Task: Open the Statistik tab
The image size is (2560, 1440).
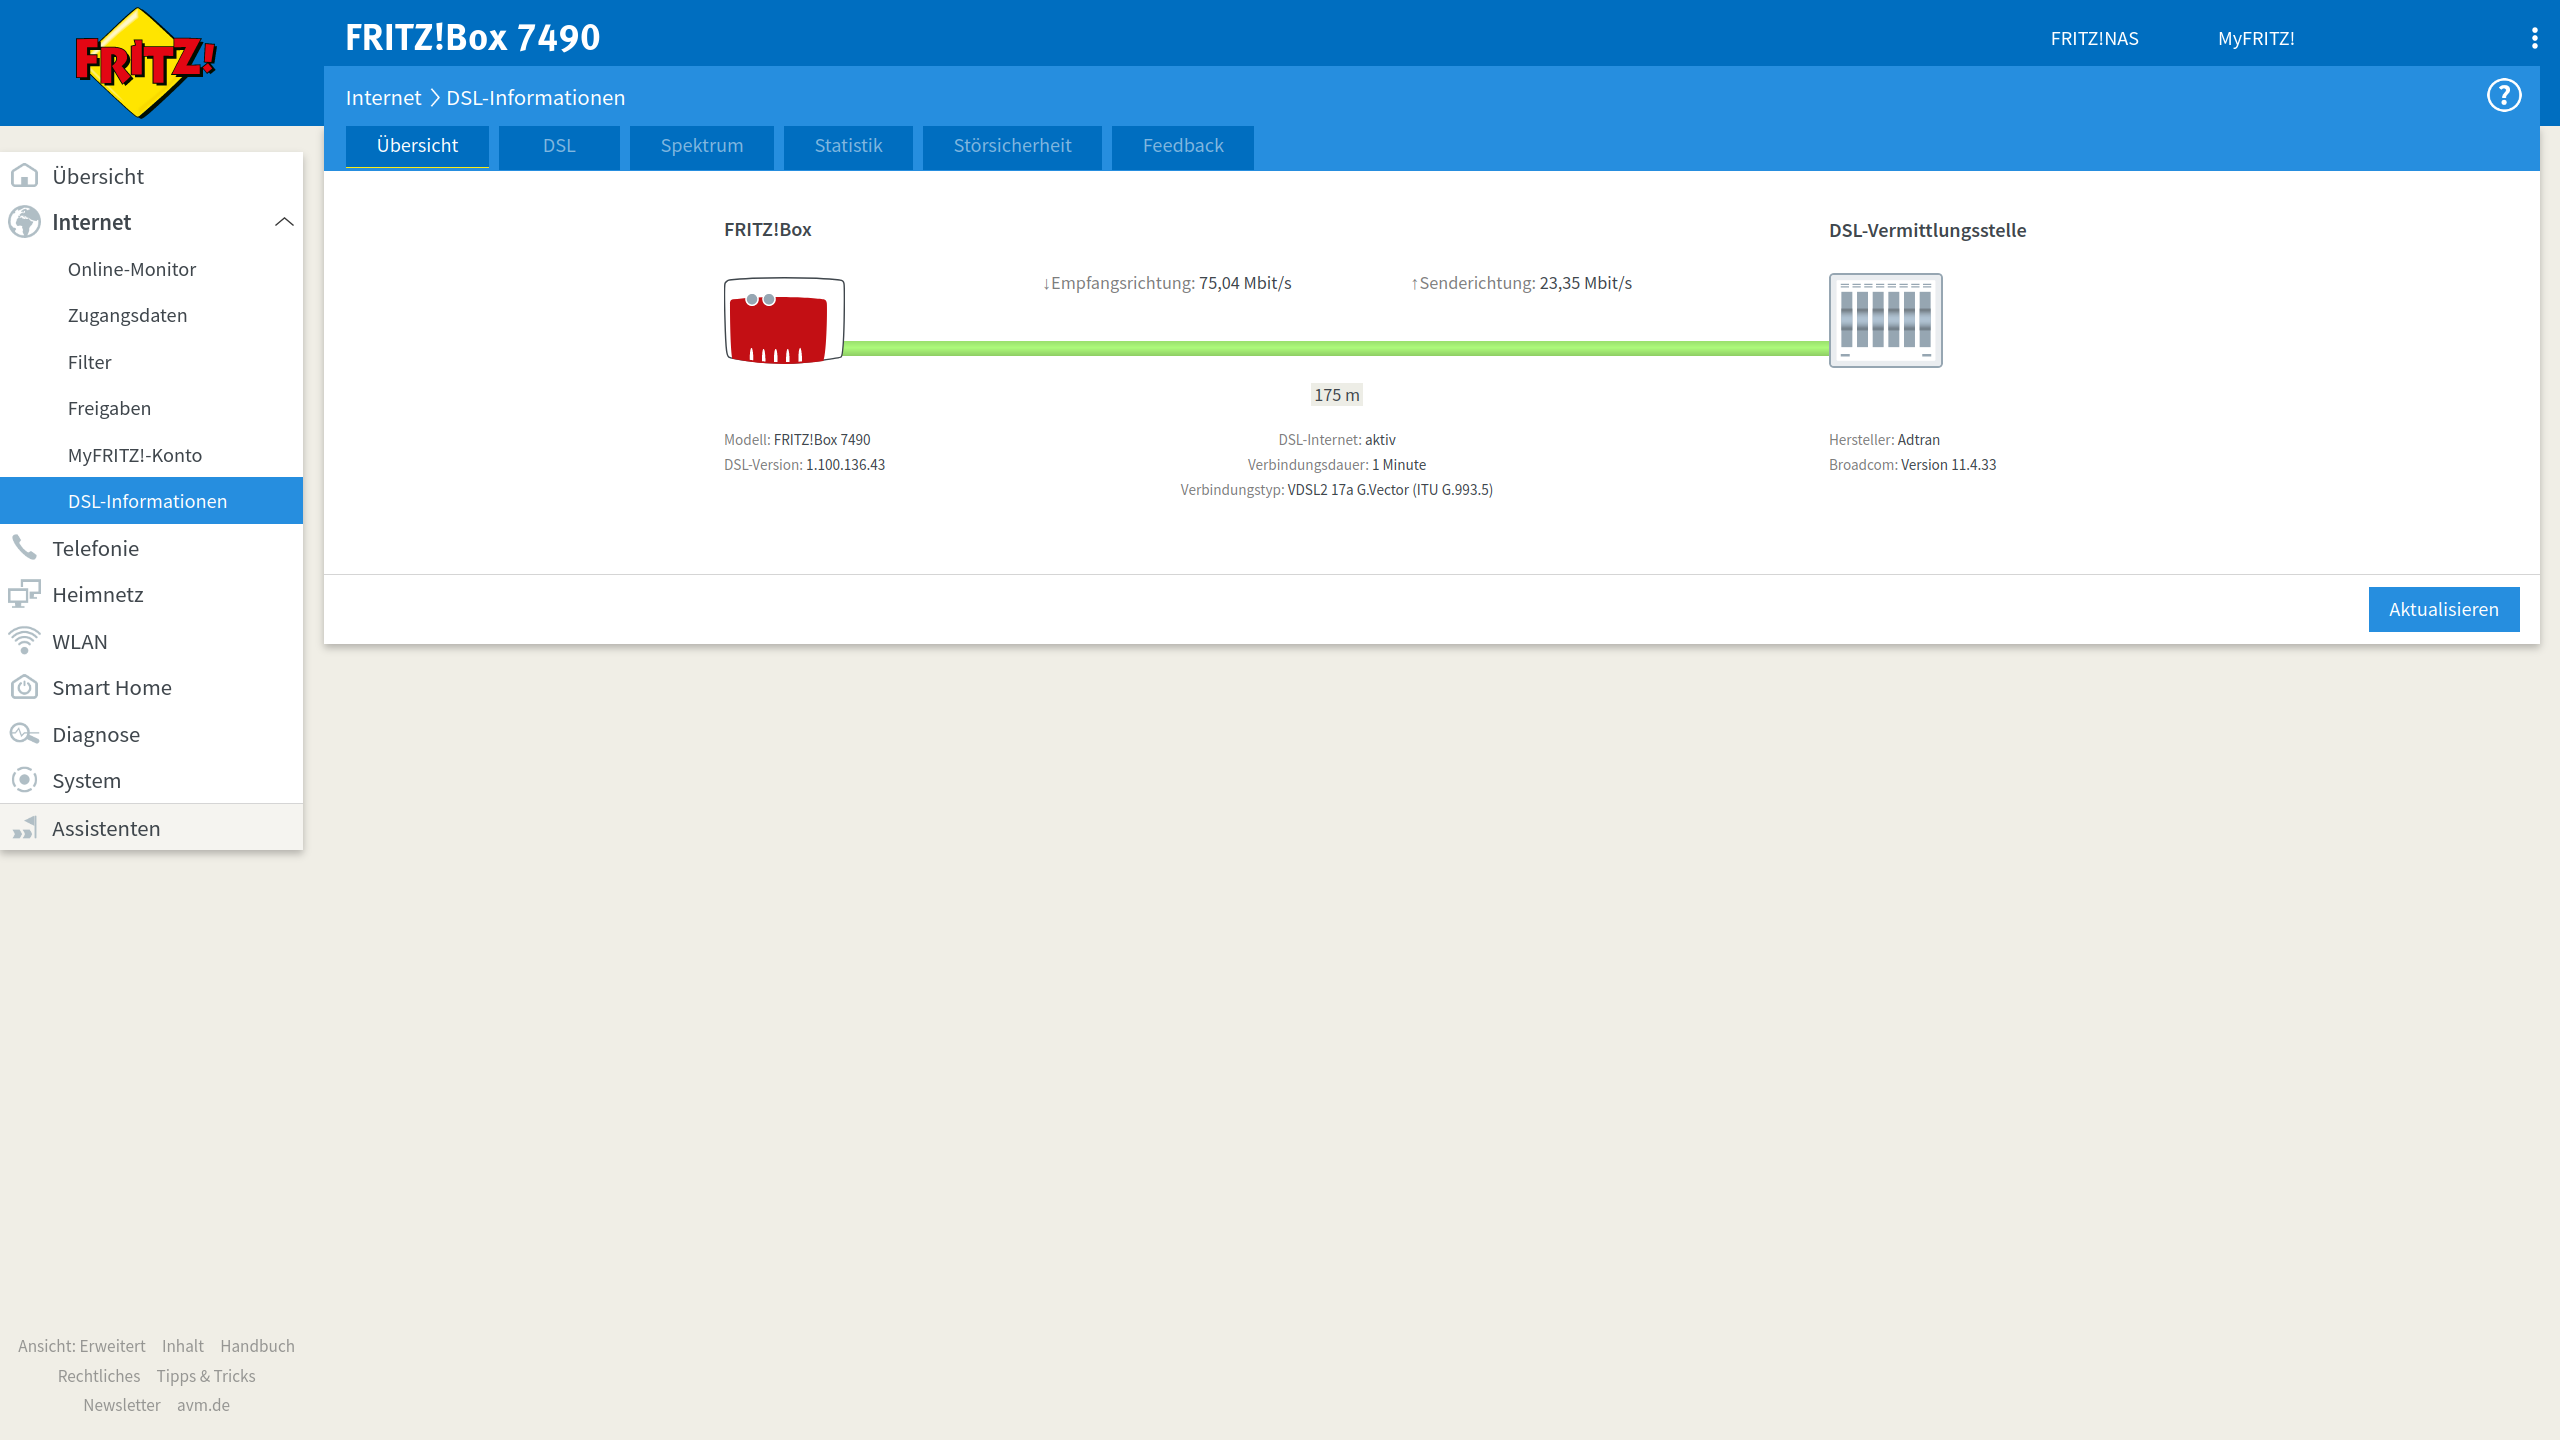Action: coord(848,146)
